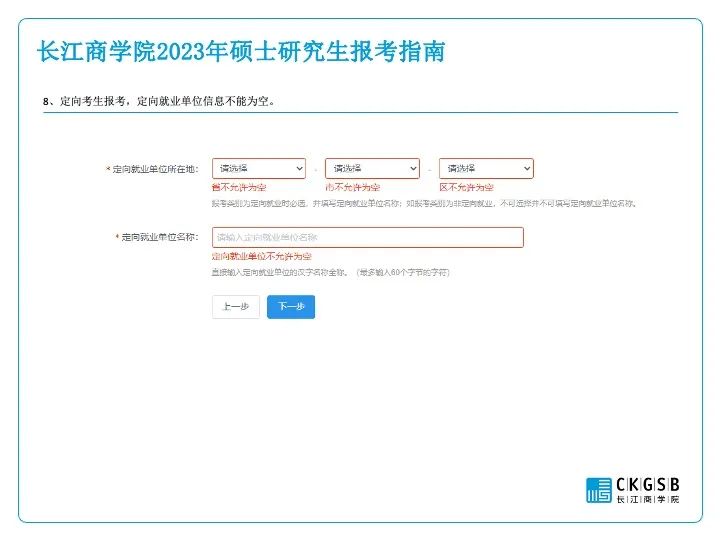Viewport: 720px width, 540px height.
Task: Click the hint text starting 报考类别为定向就业时必选
Action: [x=424, y=203]
